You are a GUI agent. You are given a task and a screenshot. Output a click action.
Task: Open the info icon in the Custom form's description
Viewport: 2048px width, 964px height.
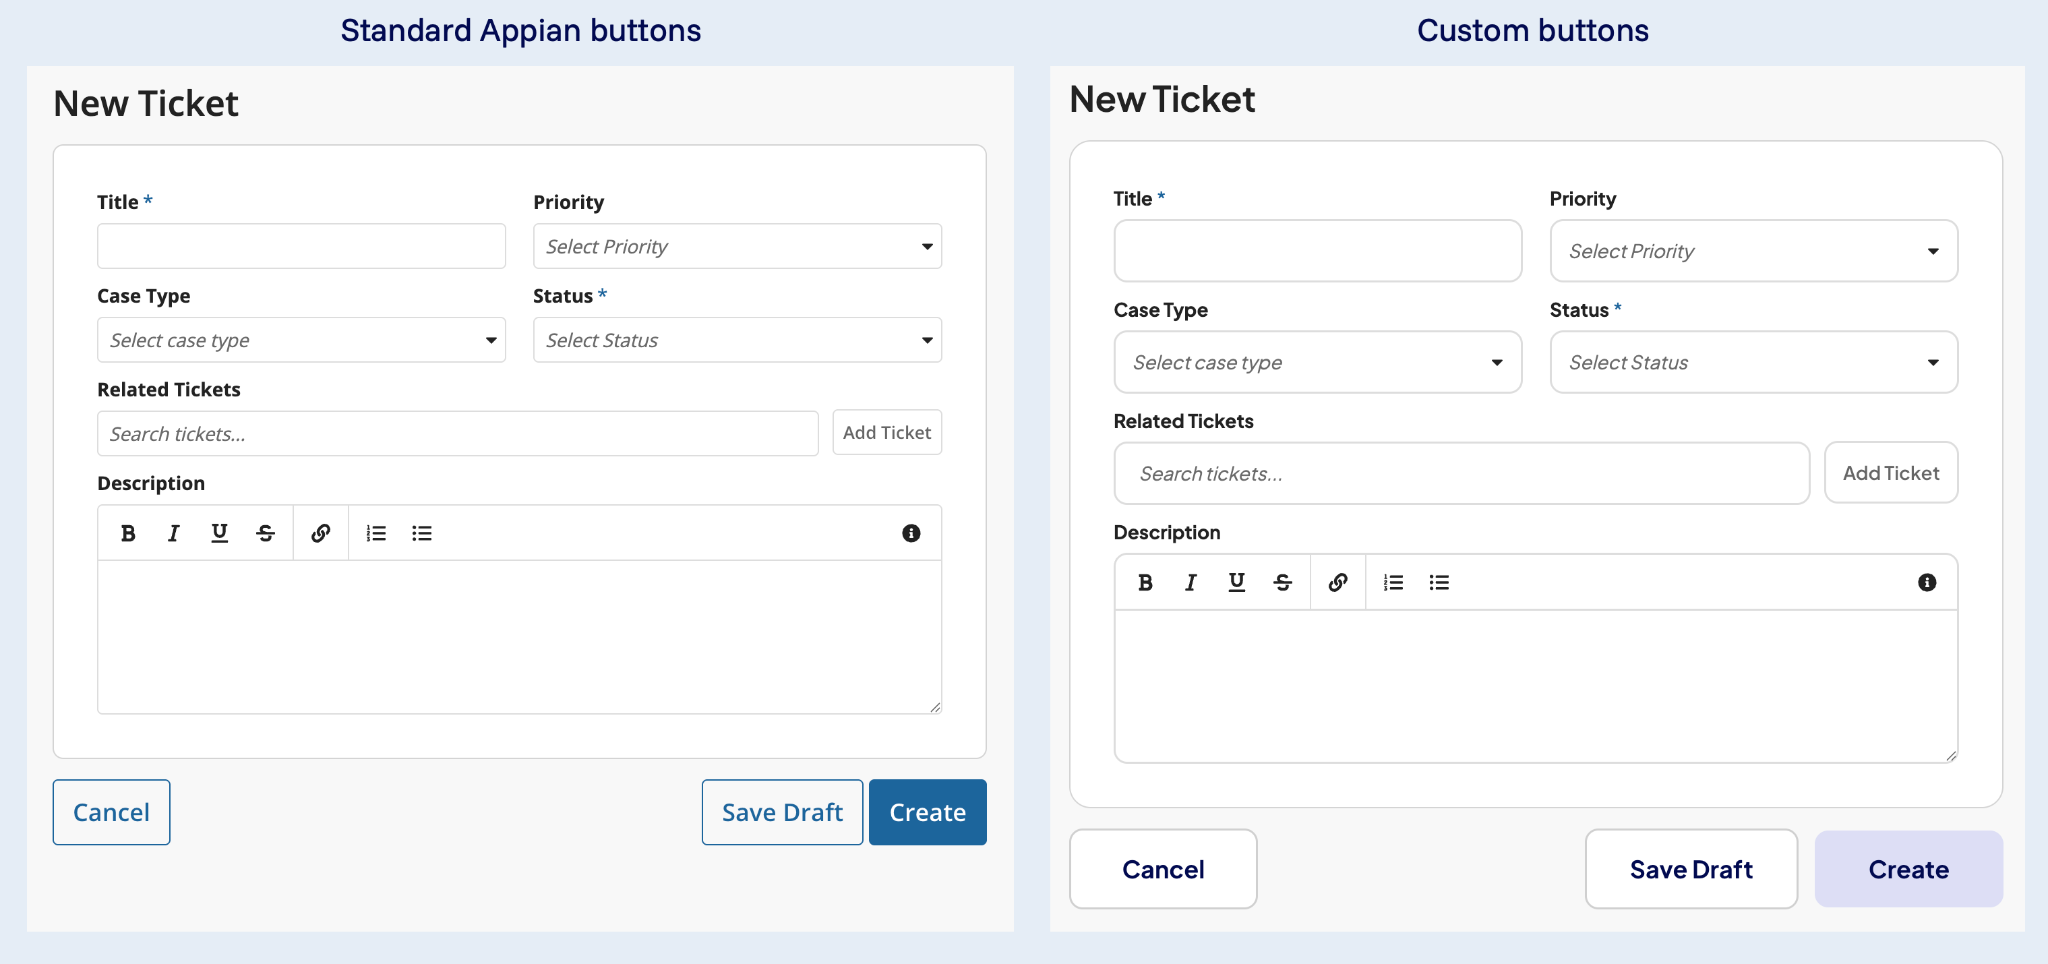[x=1927, y=582]
